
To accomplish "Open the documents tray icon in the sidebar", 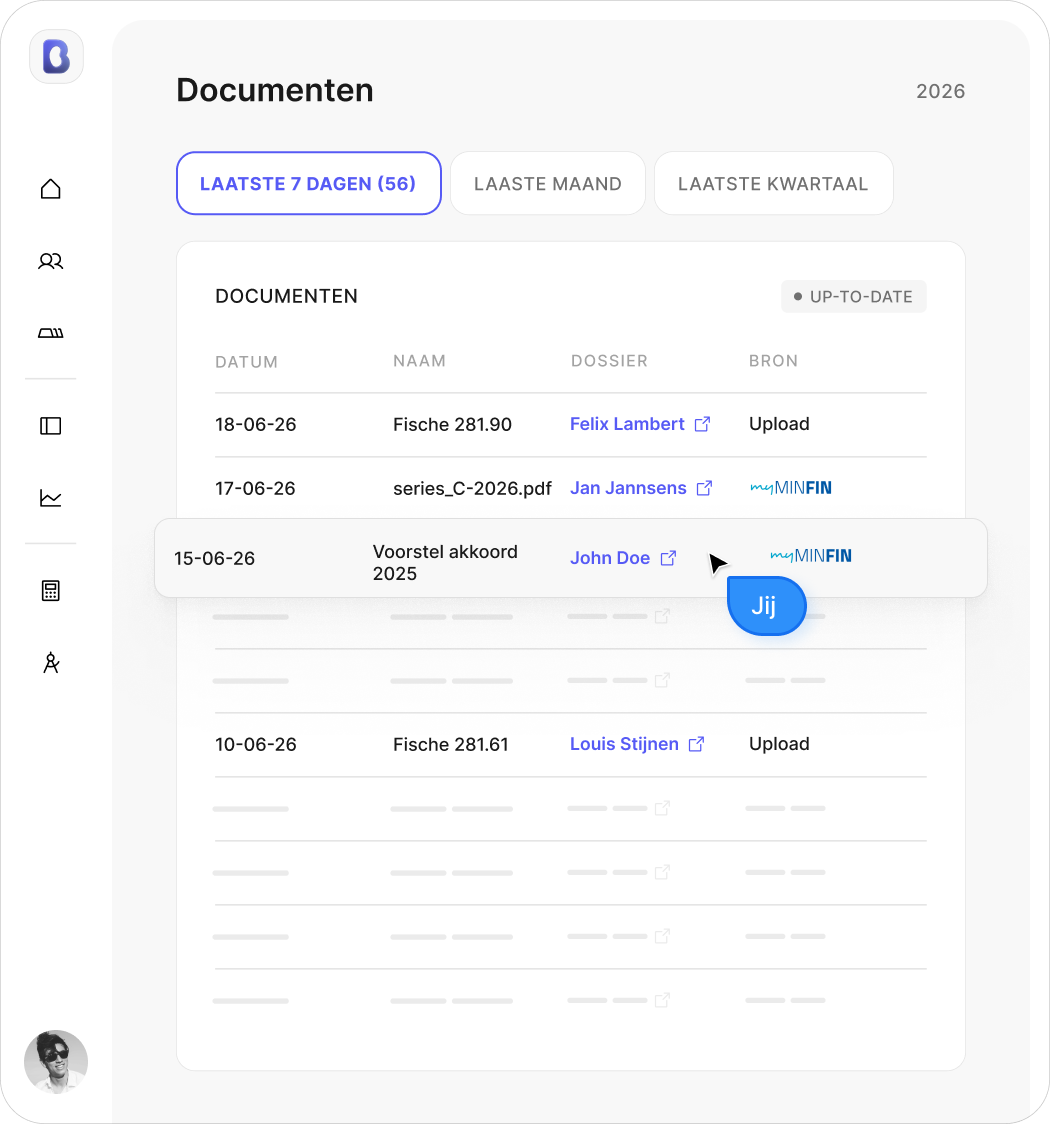I will 50,333.
